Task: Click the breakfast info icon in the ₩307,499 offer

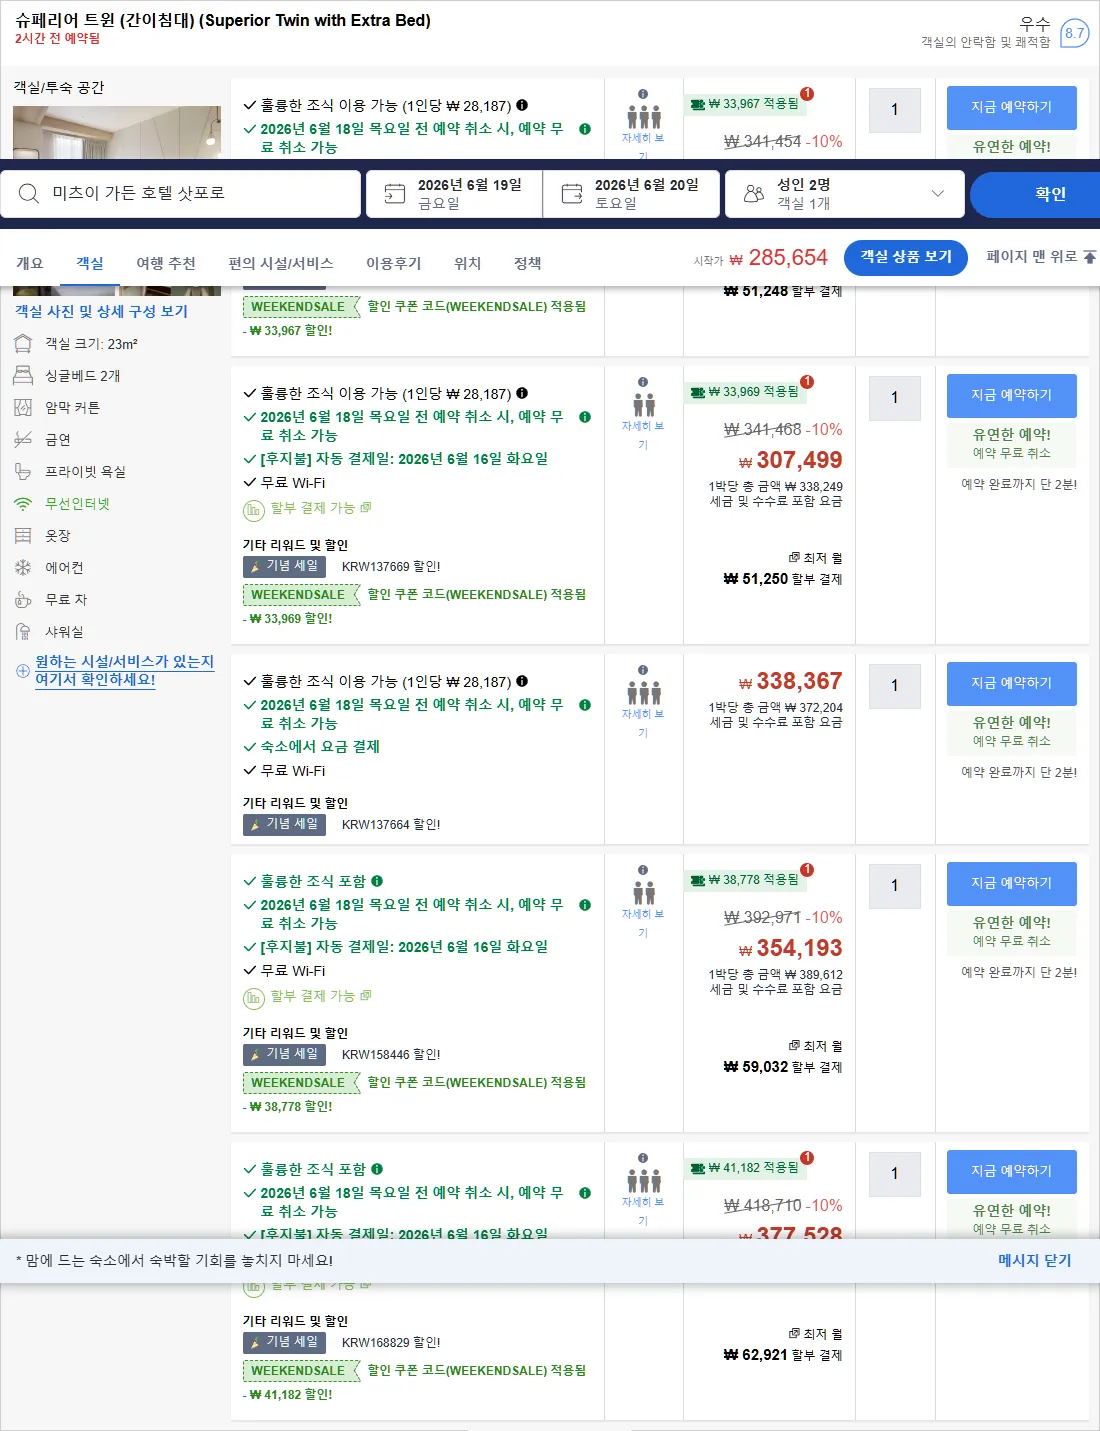Action: pos(522,394)
